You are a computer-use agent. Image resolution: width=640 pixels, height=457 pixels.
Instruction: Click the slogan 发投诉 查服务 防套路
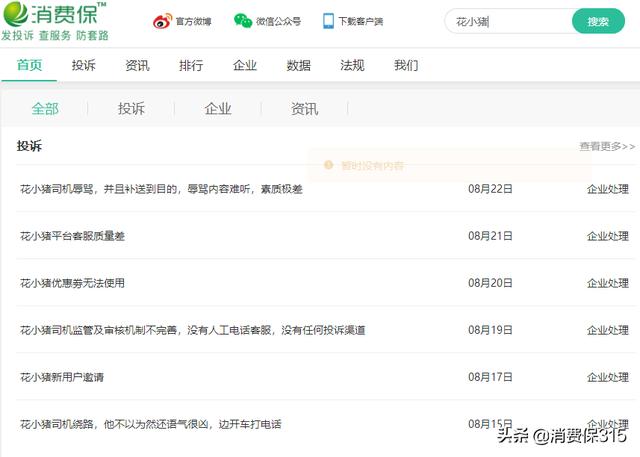pos(55,35)
